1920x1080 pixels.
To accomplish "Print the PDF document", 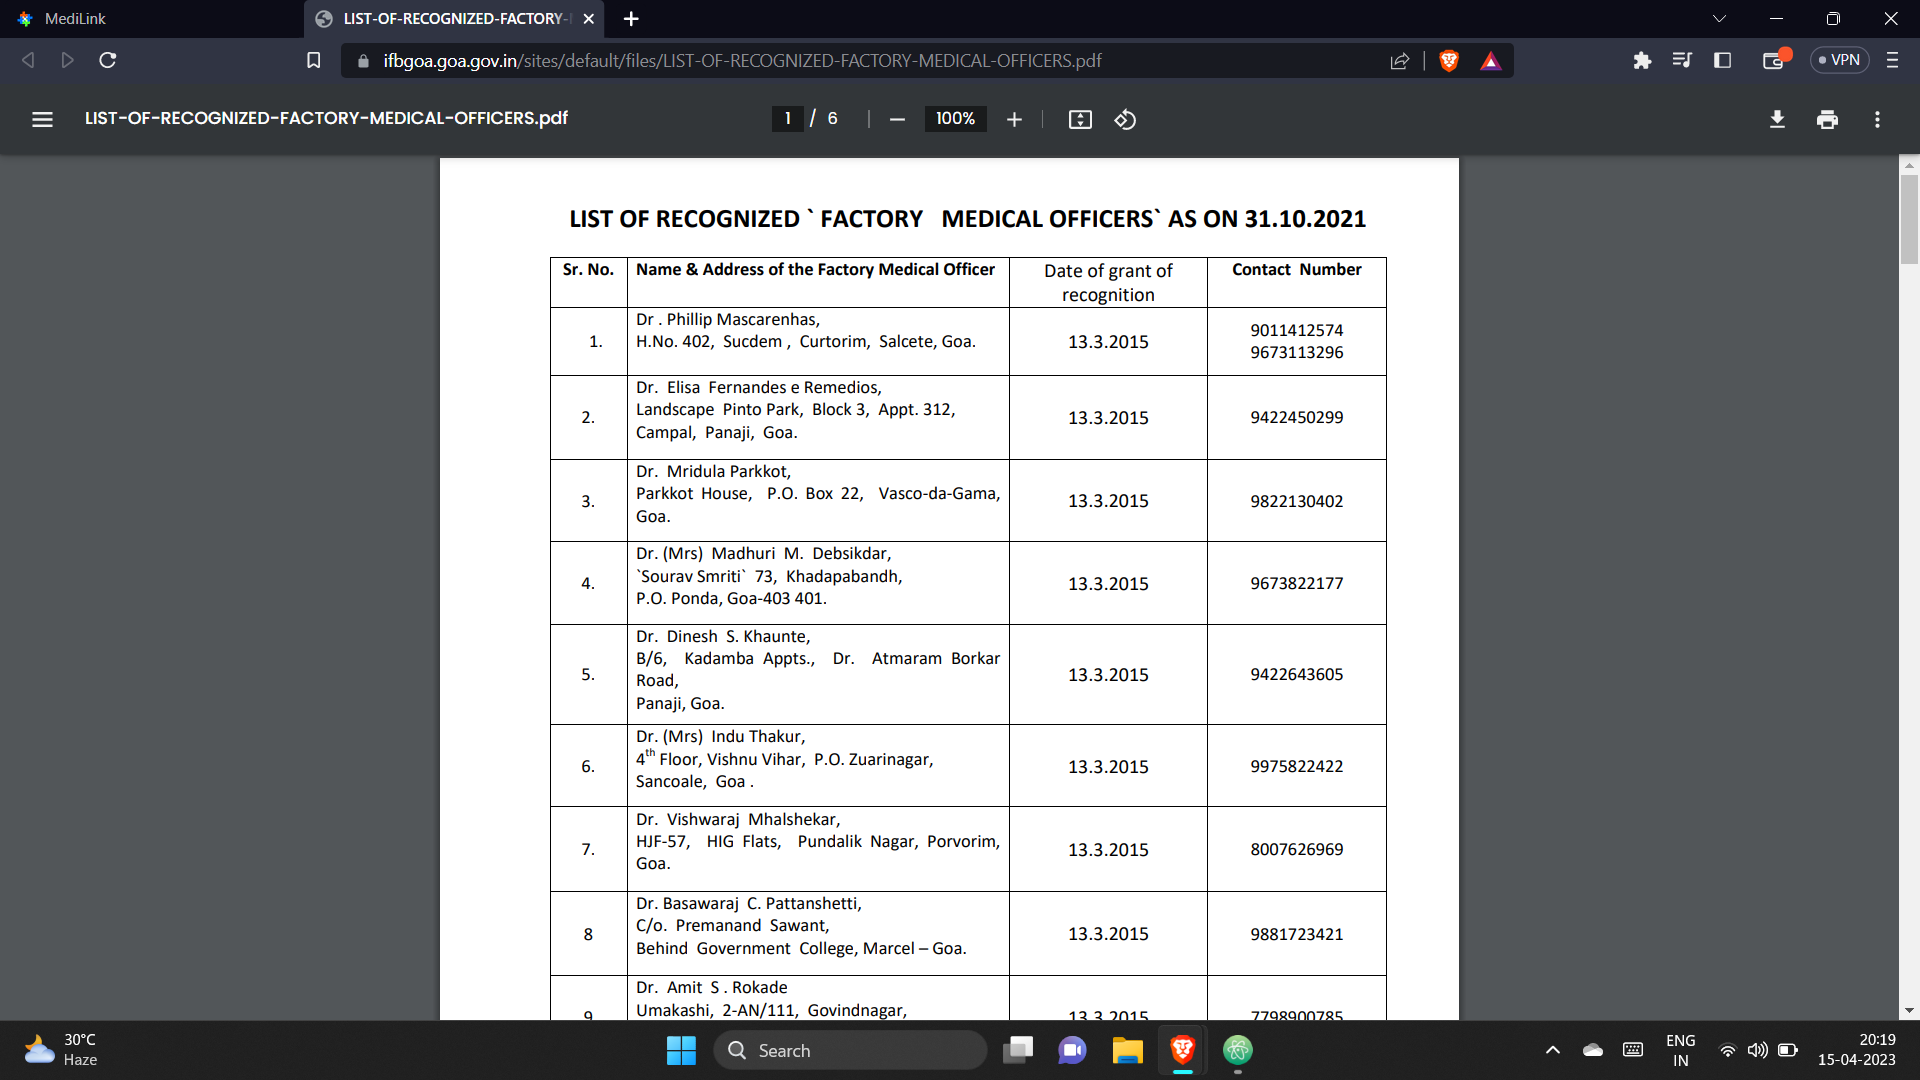I will [x=1827, y=119].
